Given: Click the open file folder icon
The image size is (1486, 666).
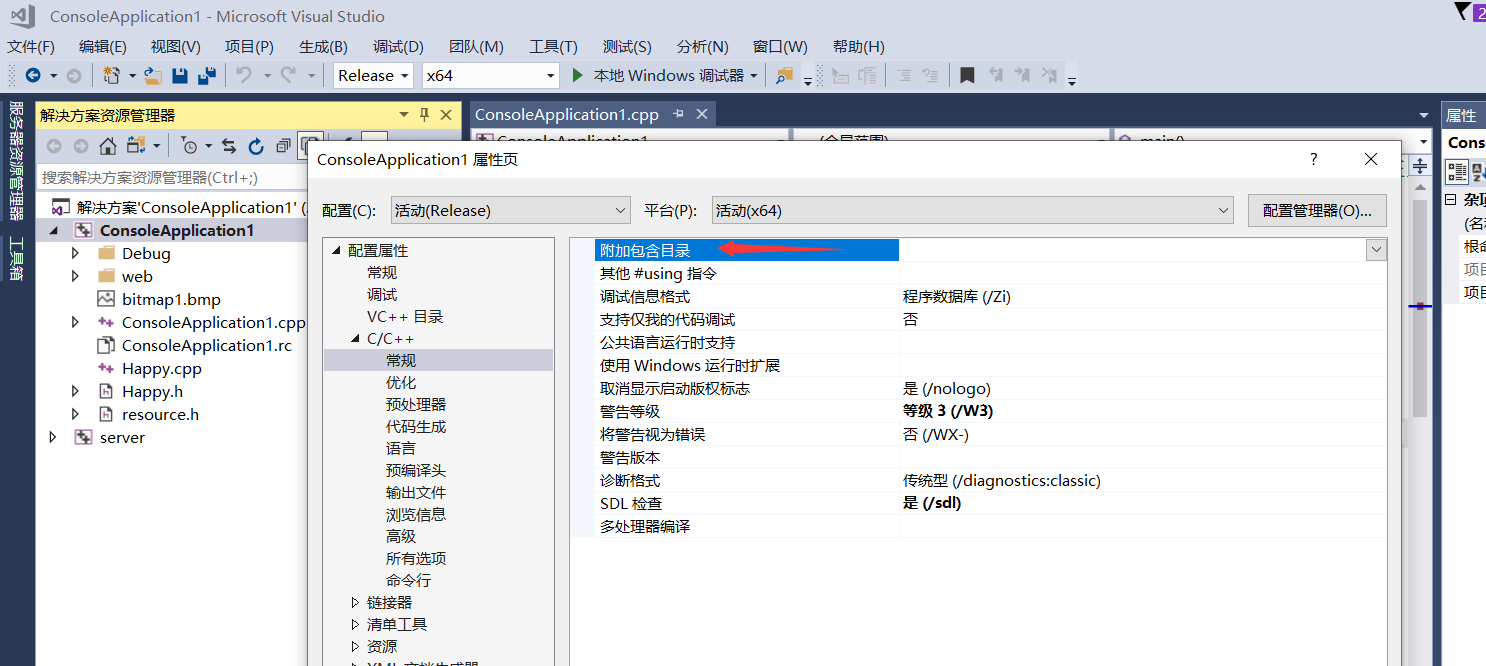Looking at the screenshot, I should [x=153, y=75].
